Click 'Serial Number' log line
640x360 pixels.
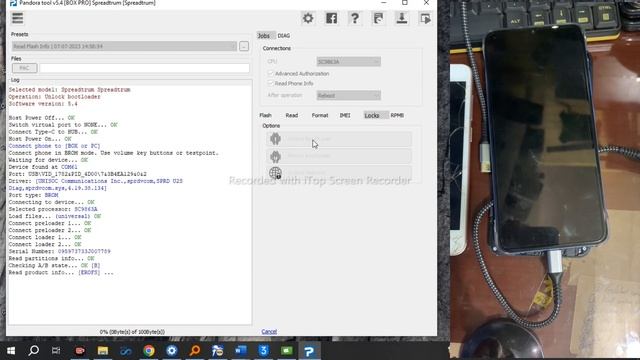60,251
